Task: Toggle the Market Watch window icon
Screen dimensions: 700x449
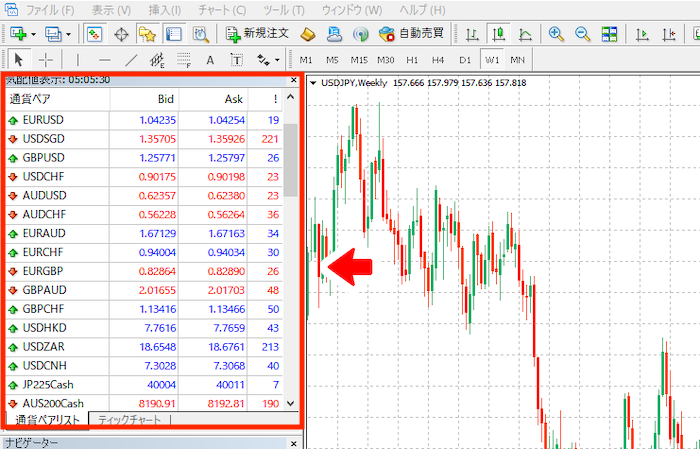Action: coord(94,34)
